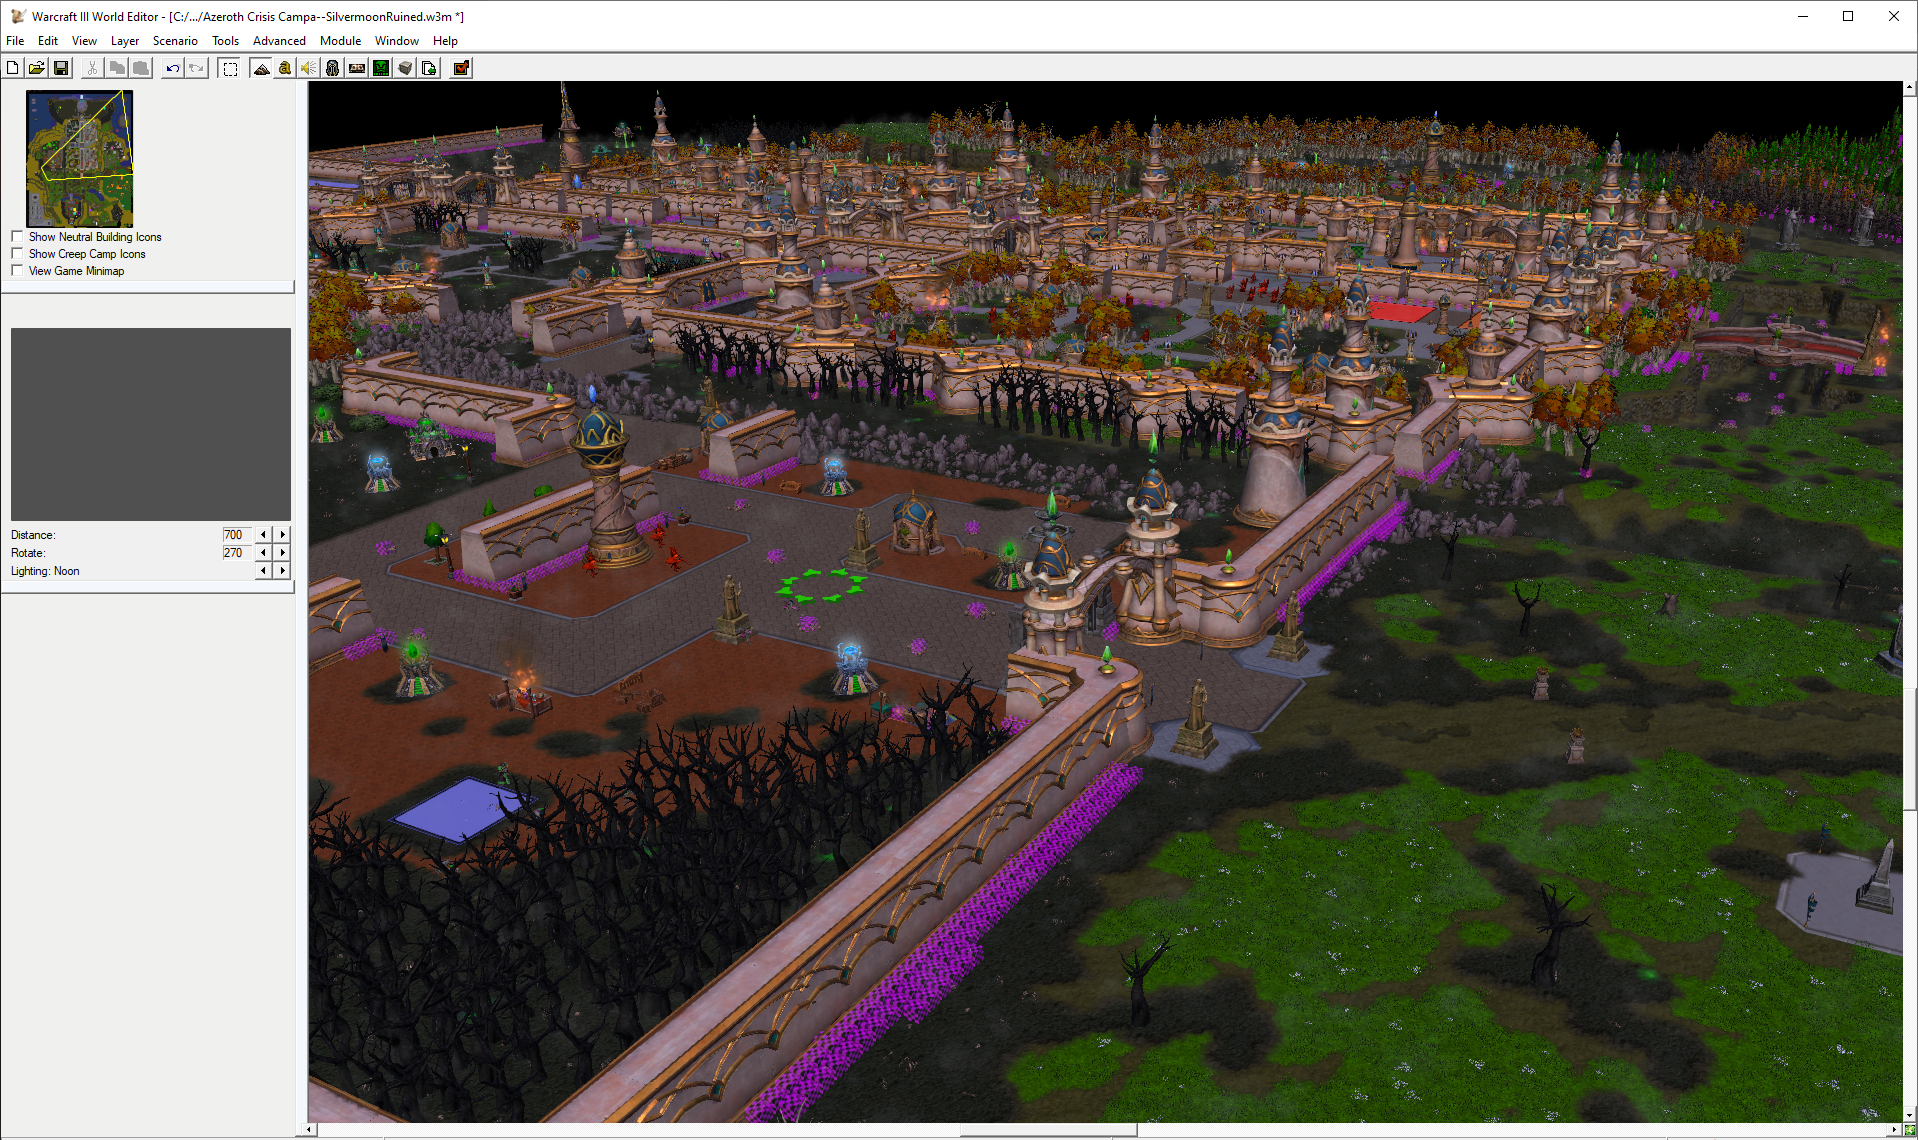Click the viewport scroll-down arrow

click(1910, 1115)
